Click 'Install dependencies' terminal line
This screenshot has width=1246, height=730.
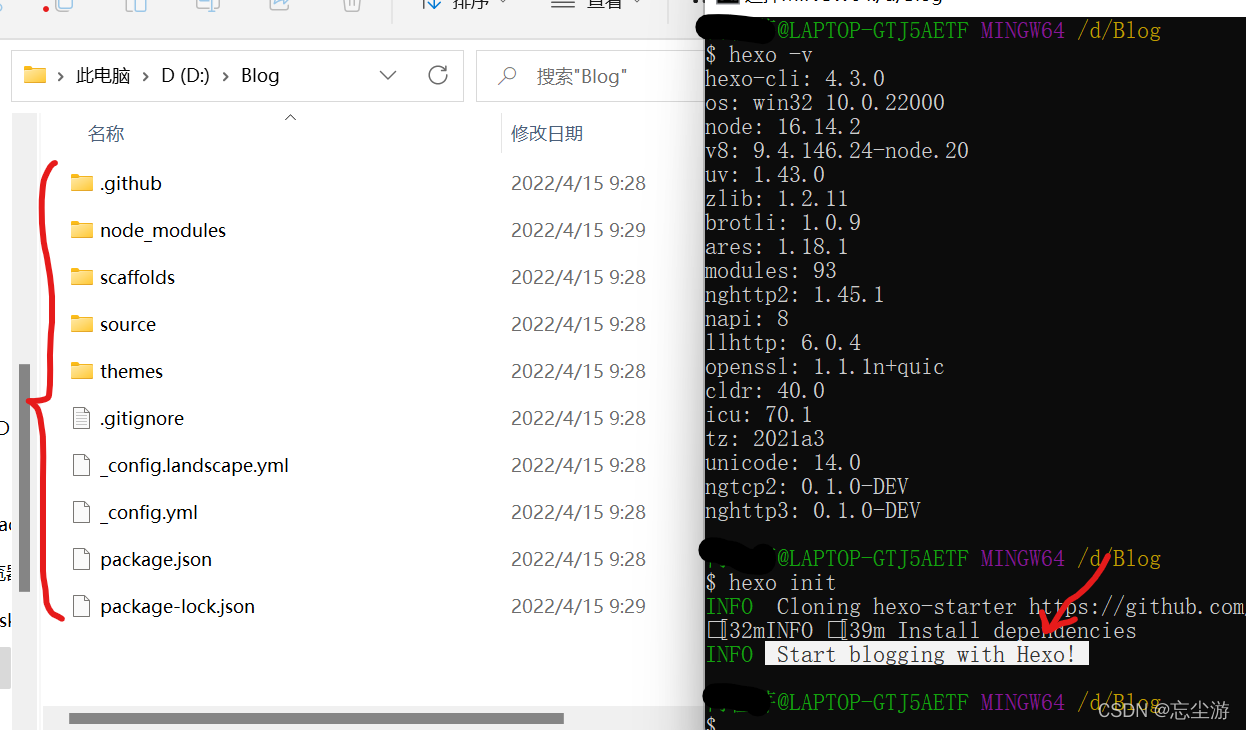click(921, 631)
